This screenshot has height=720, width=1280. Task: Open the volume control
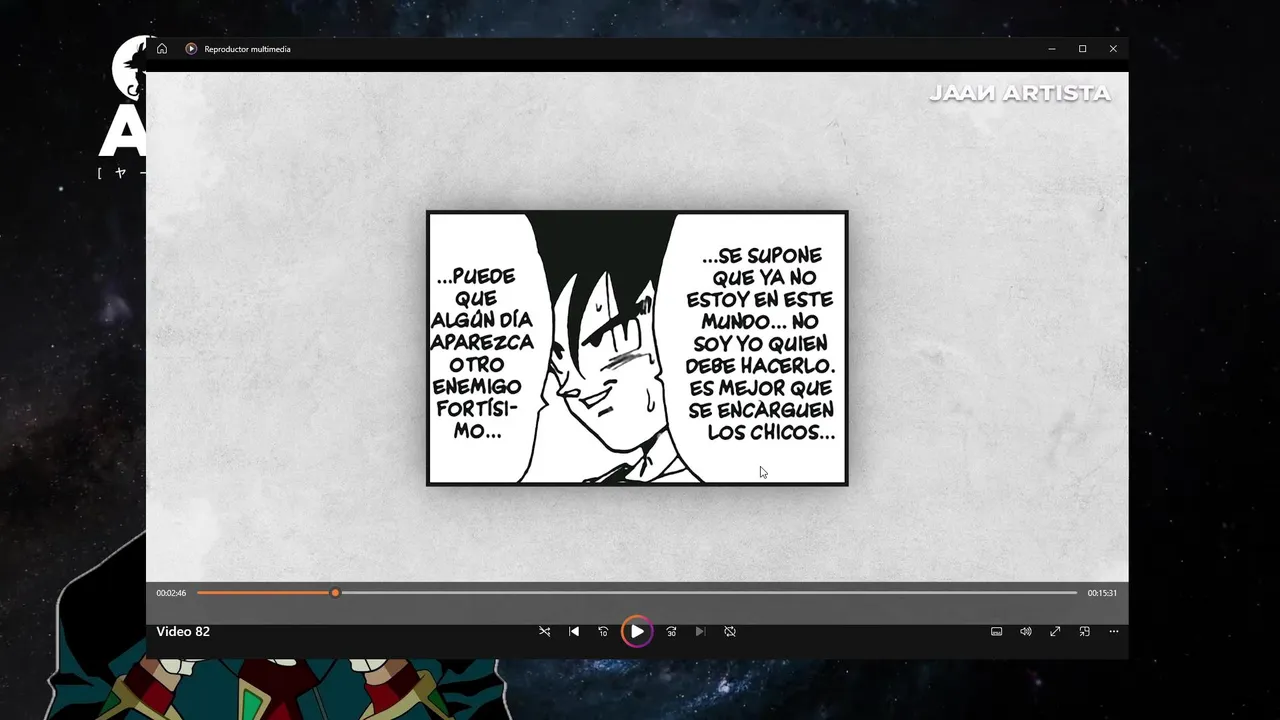click(x=1025, y=632)
